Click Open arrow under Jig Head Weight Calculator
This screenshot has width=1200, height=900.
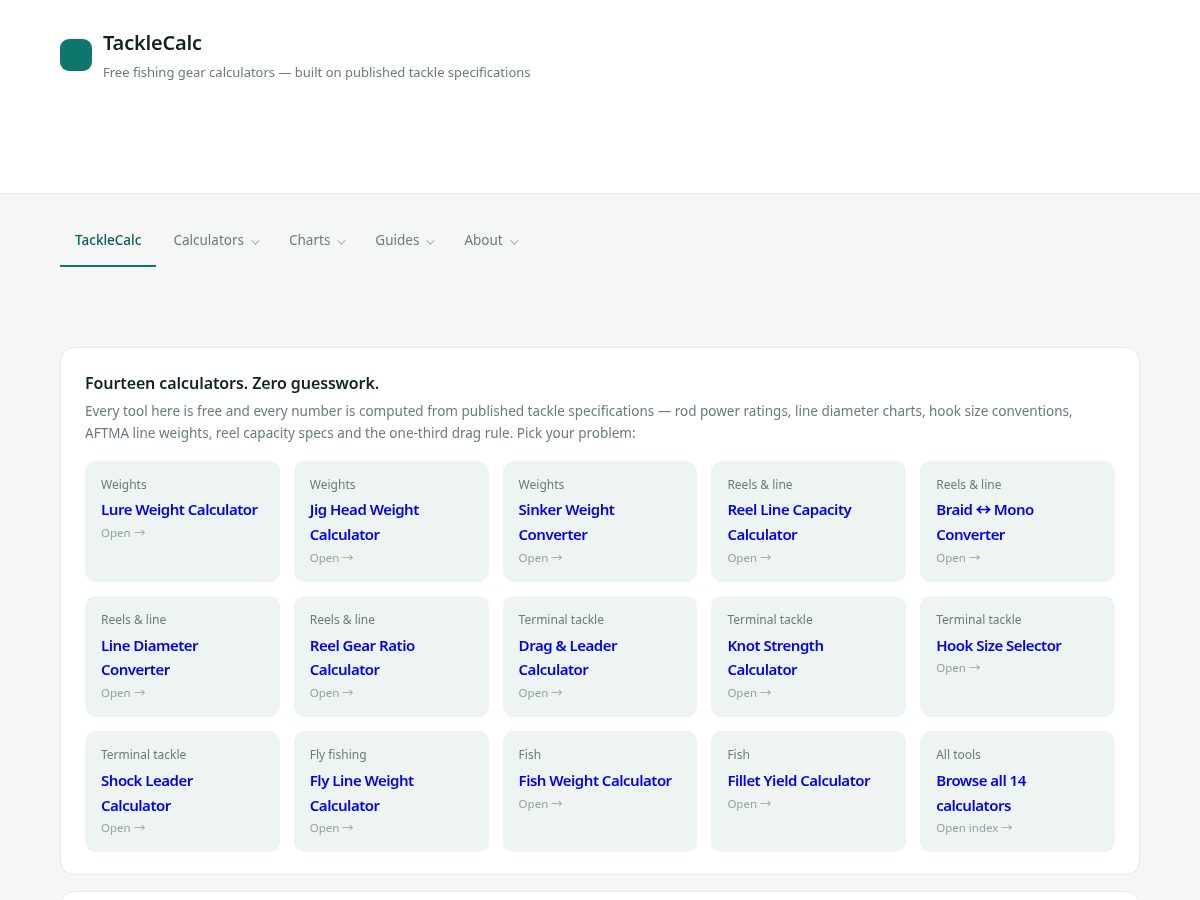click(x=332, y=558)
